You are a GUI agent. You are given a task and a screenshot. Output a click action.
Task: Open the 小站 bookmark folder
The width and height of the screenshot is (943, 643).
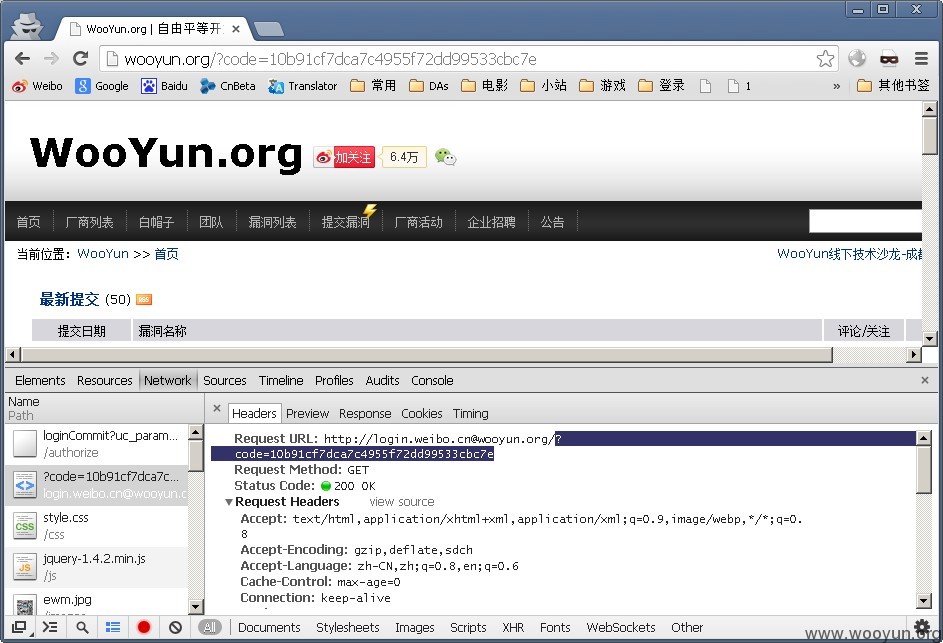(543, 86)
